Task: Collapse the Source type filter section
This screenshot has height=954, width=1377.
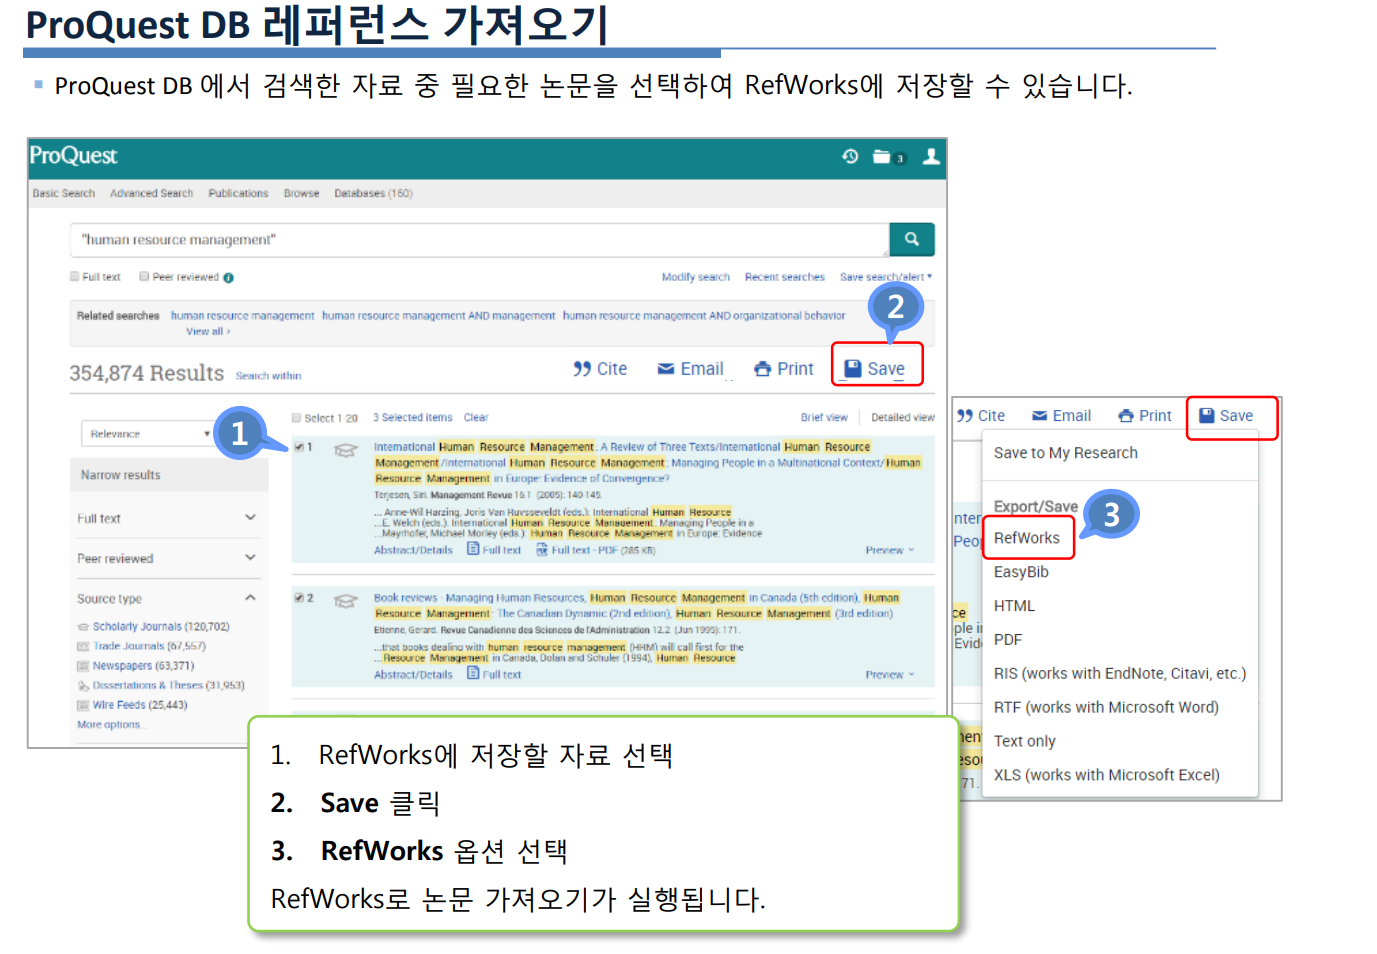Action: pyautogui.click(x=250, y=597)
